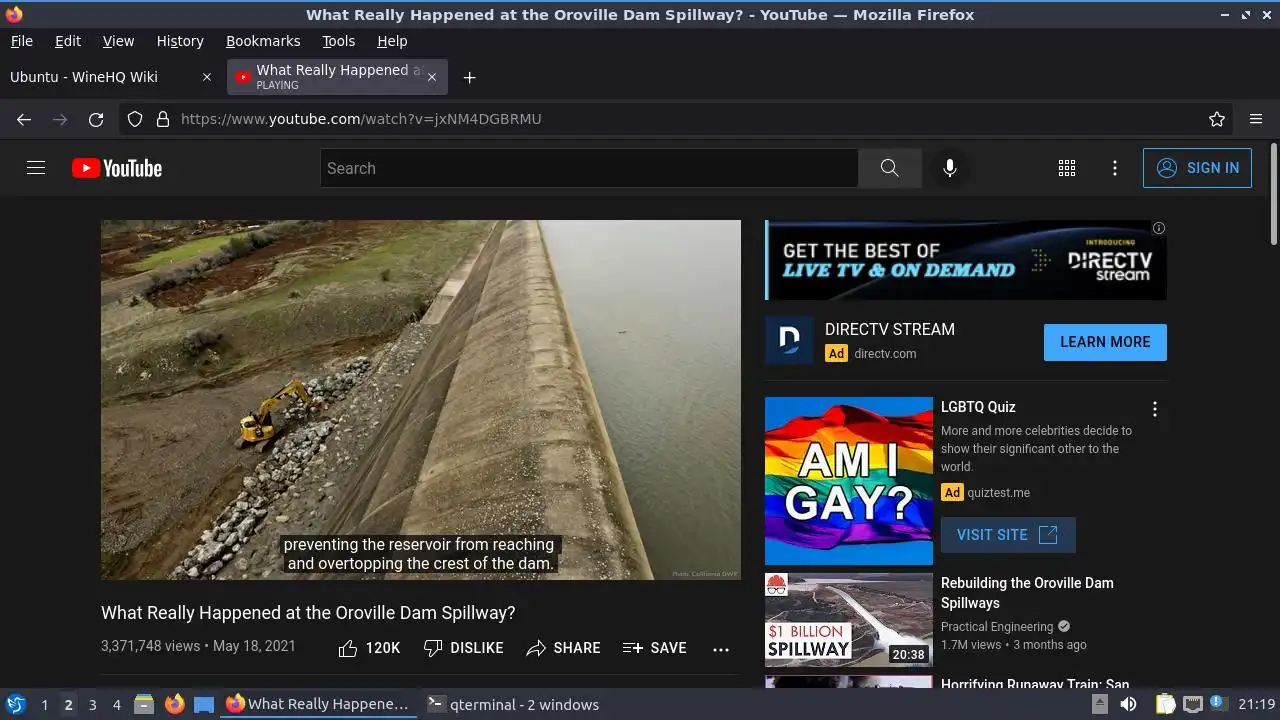Viewport: 1280px width, 720px height.
Task: Click the Rebuilding the Oroville Dam Spillways title
Action: click(x=1027, y=593)
